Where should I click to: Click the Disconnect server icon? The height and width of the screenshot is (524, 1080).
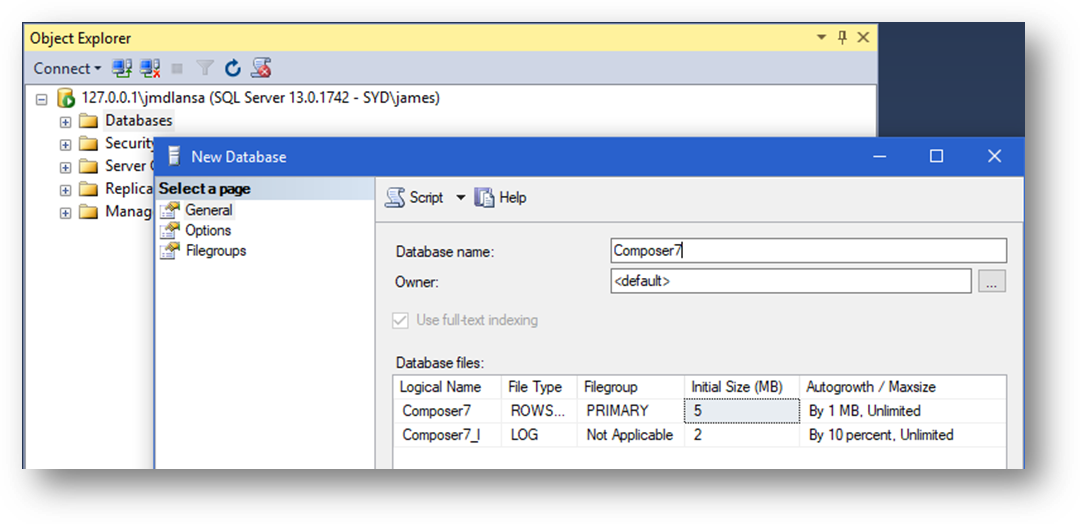(x=150, y=68)
